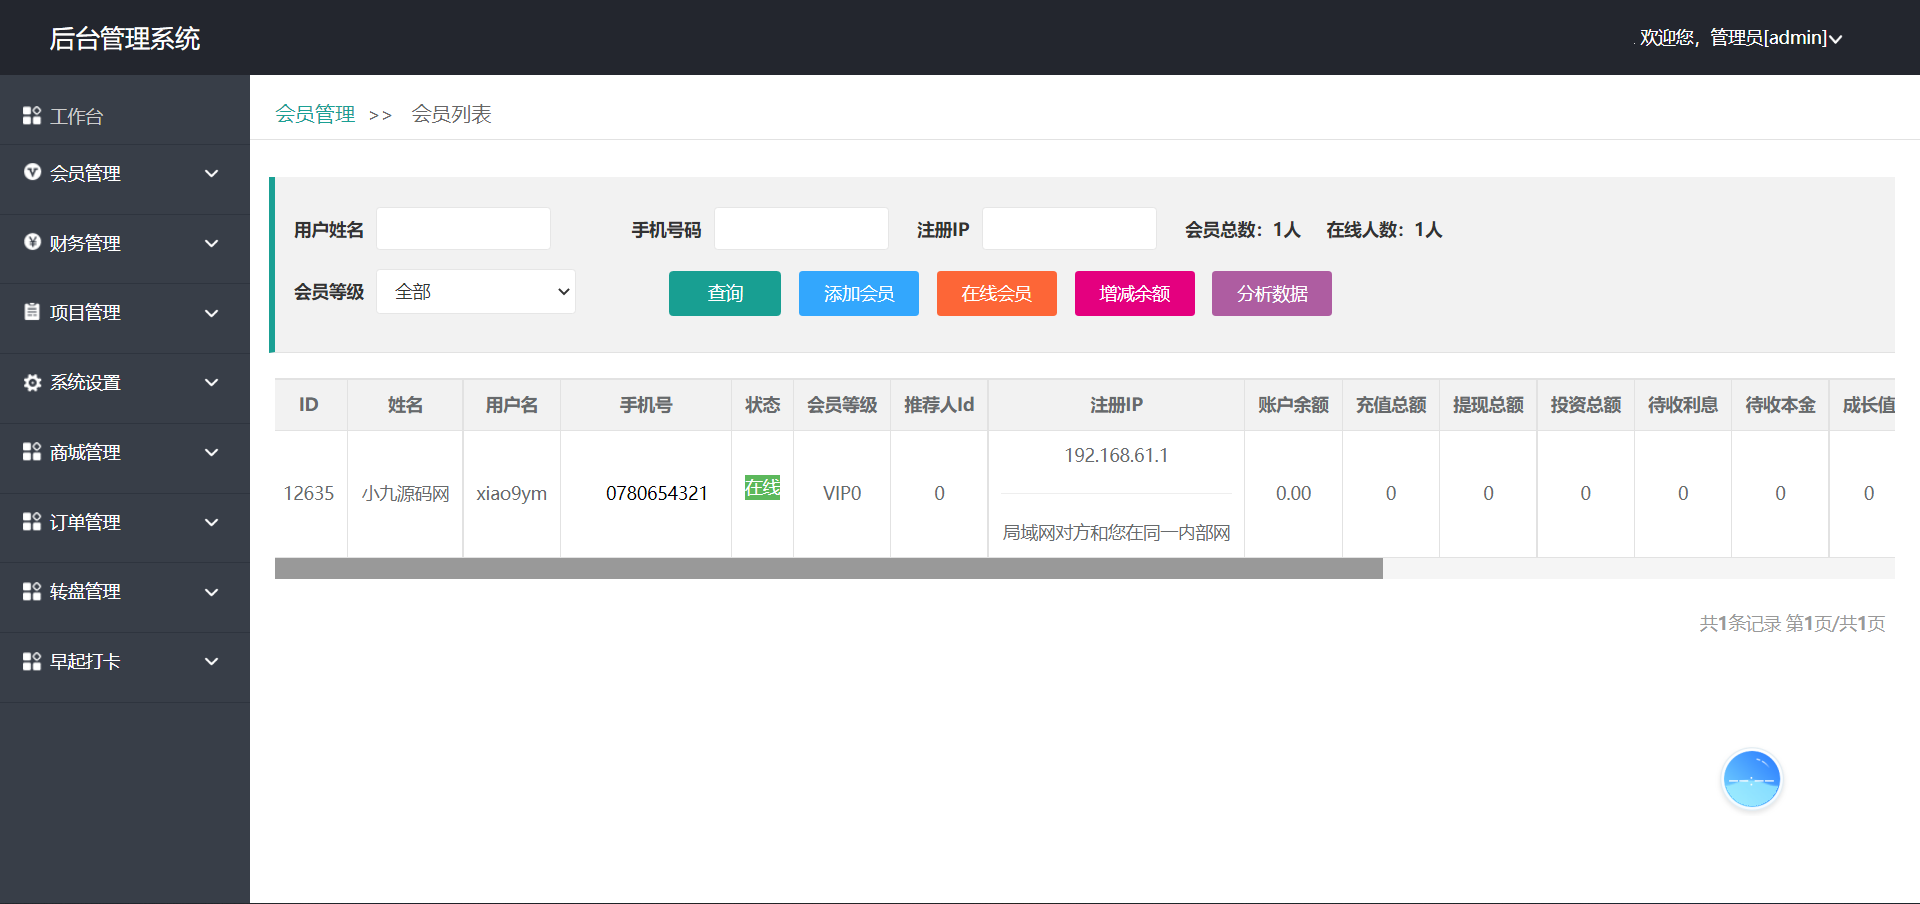Click the 财务管理 sidebar icon
Screen dimensions: 1920x904
(x=32, y=242)
